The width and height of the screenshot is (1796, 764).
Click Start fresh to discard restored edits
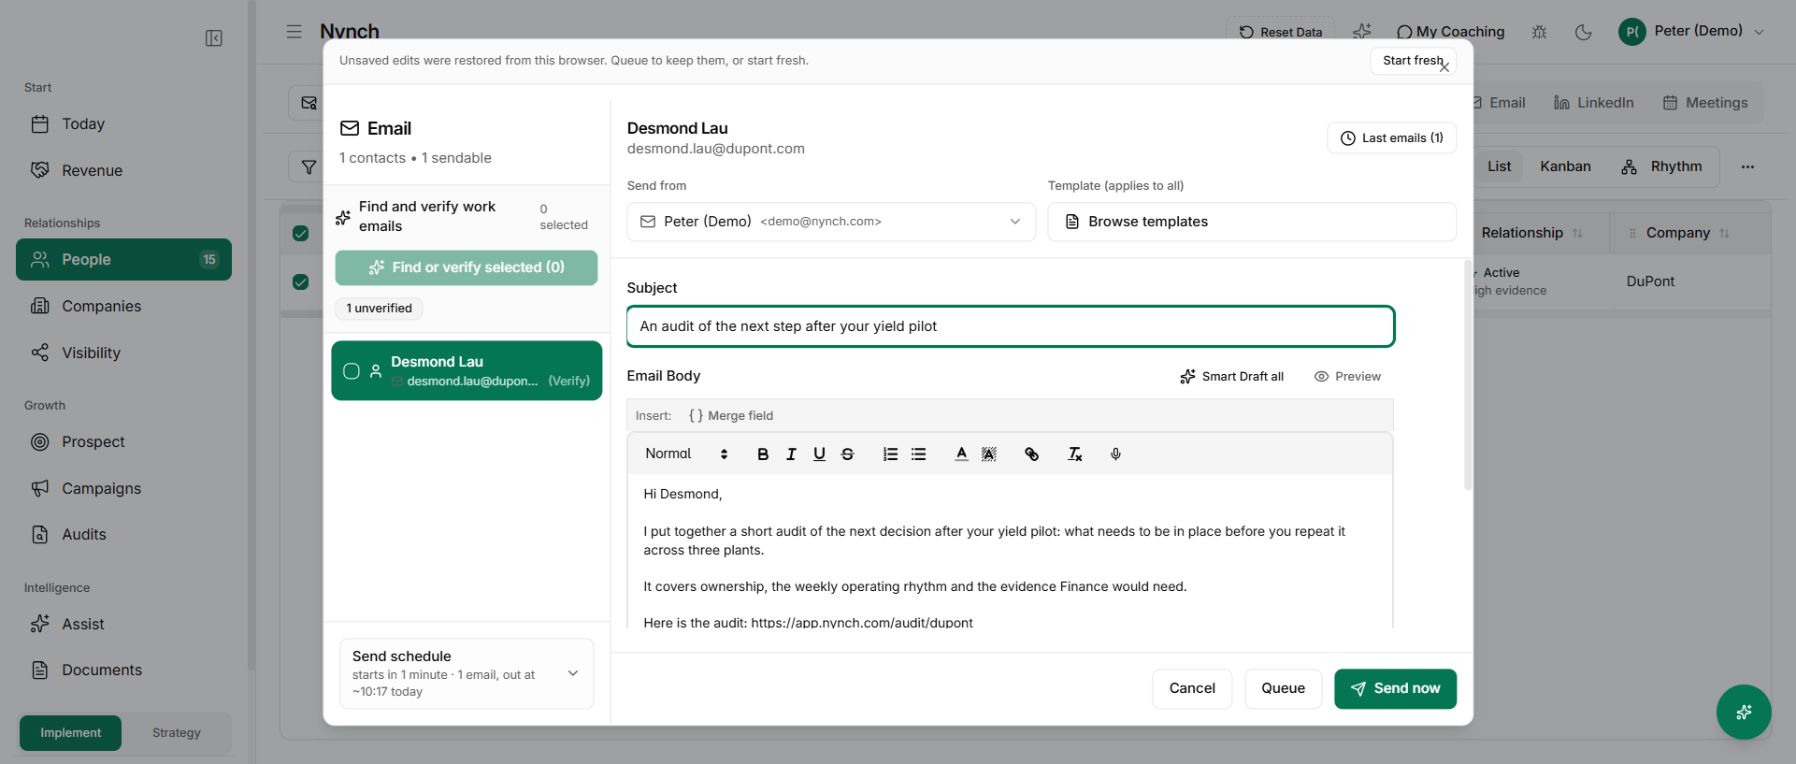[1411, 61]
